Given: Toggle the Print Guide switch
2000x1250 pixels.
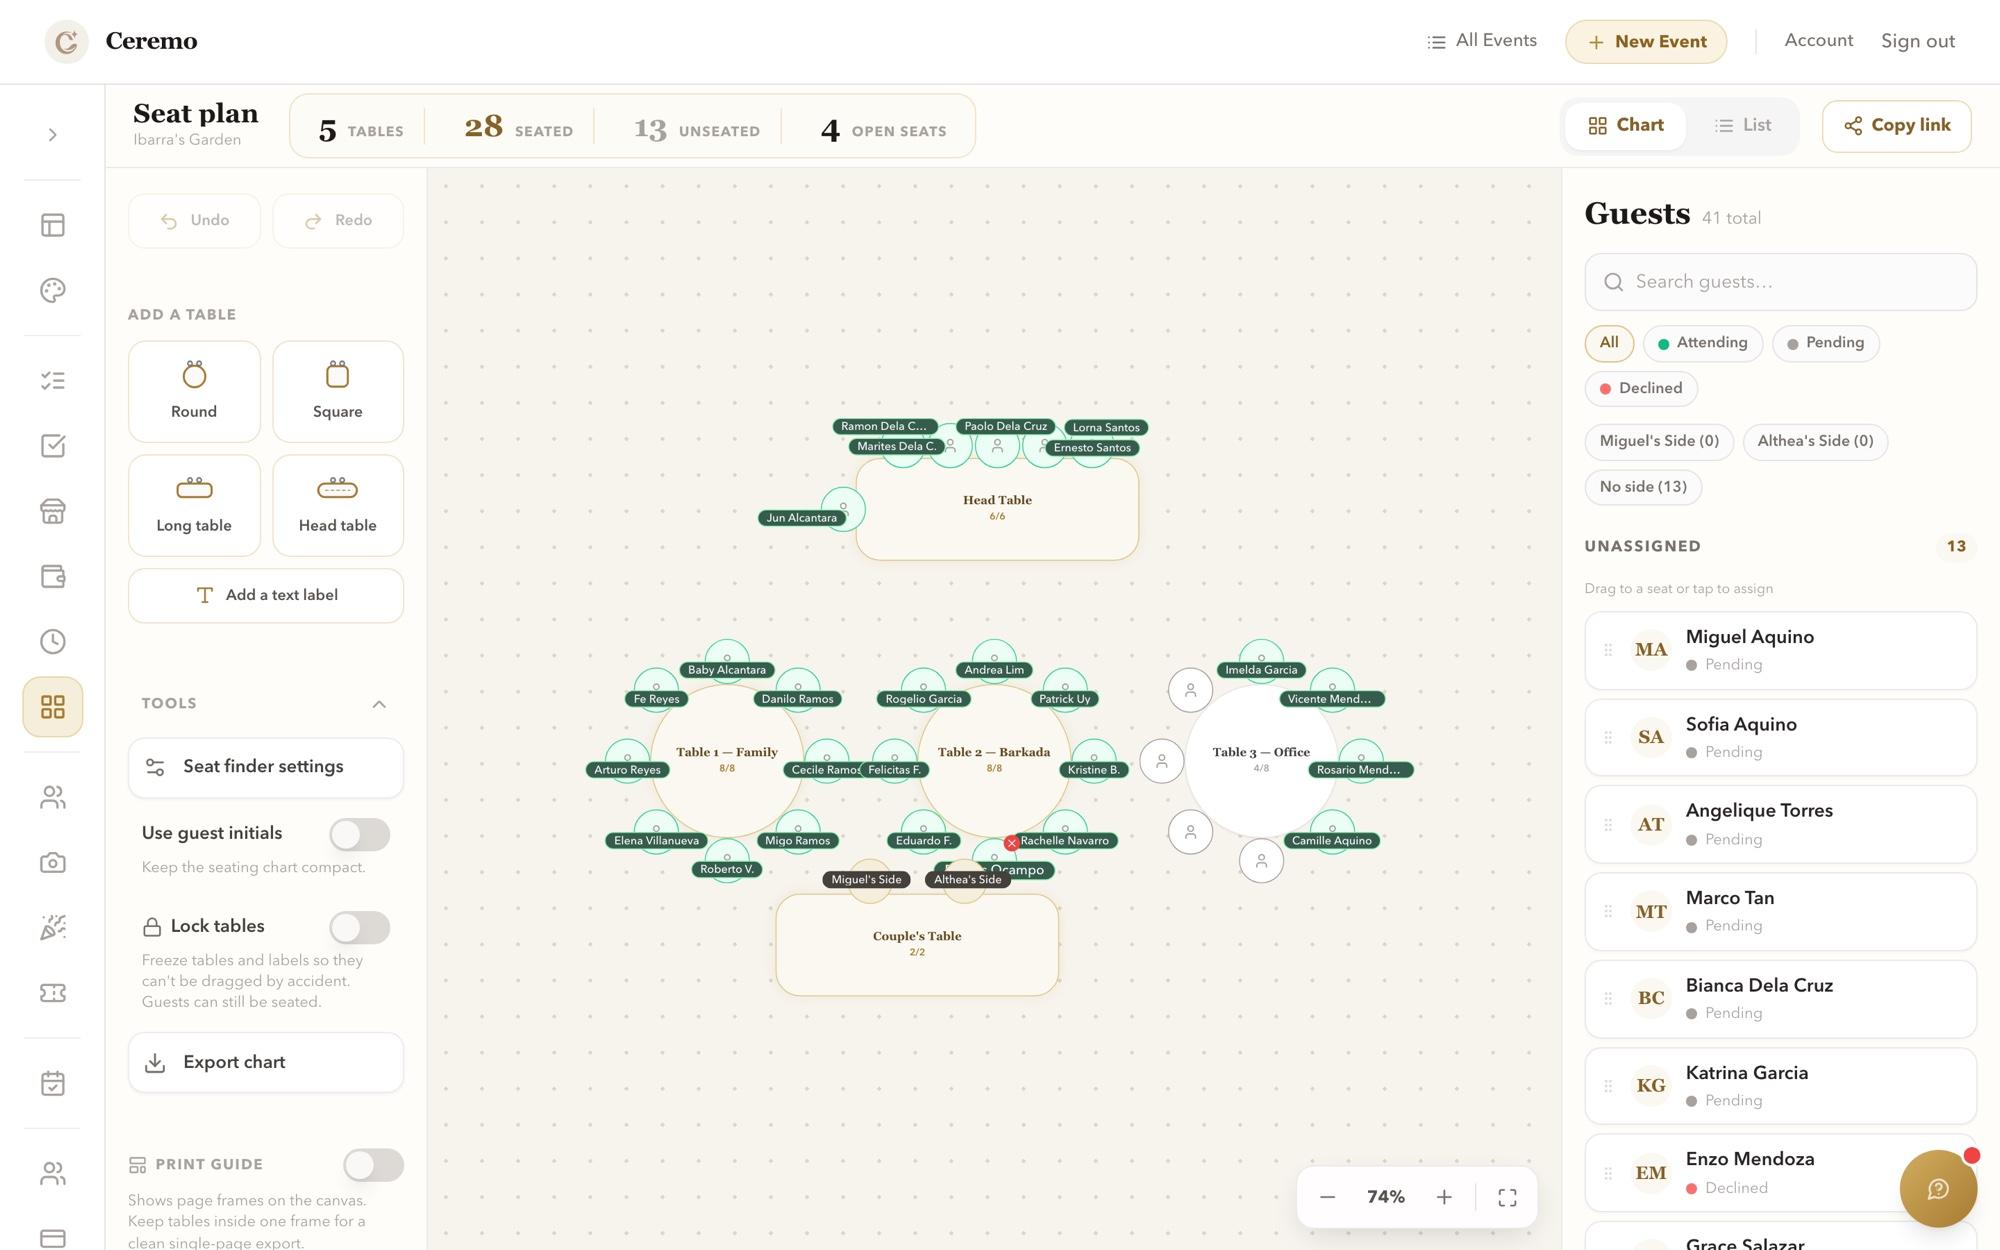Looking at the screenshot, I should tap(373, 1165).
